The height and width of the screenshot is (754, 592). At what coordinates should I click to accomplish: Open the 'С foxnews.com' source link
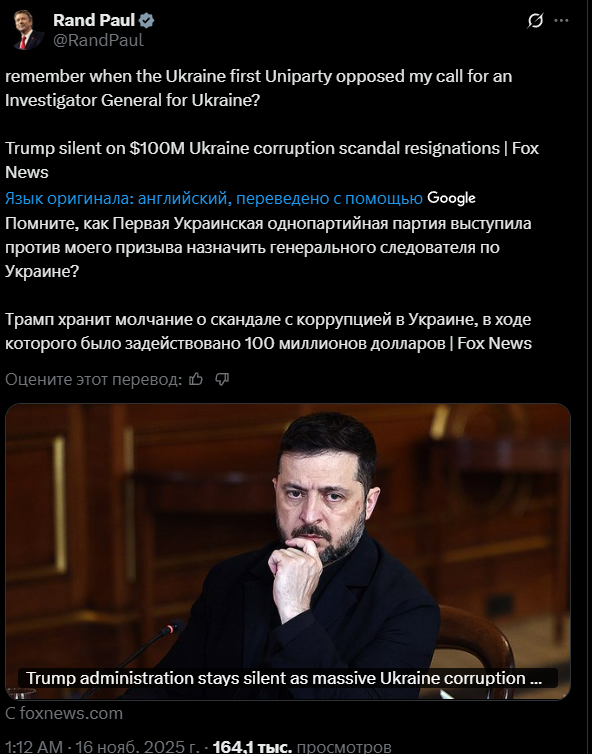[x=64, y=713]
